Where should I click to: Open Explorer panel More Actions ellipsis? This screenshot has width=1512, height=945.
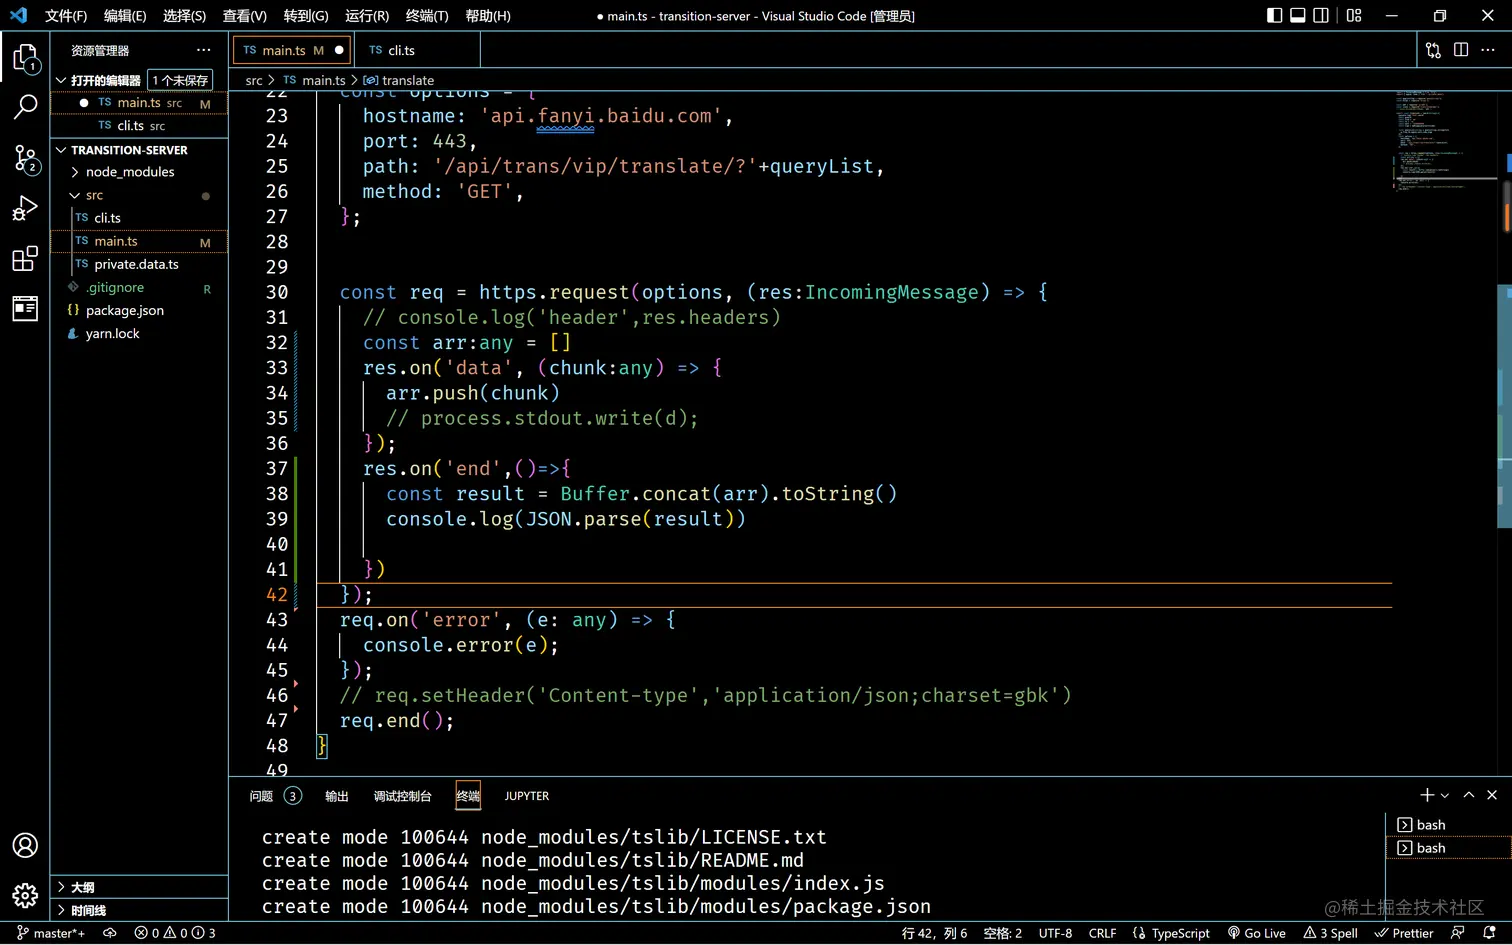point(204,50)
